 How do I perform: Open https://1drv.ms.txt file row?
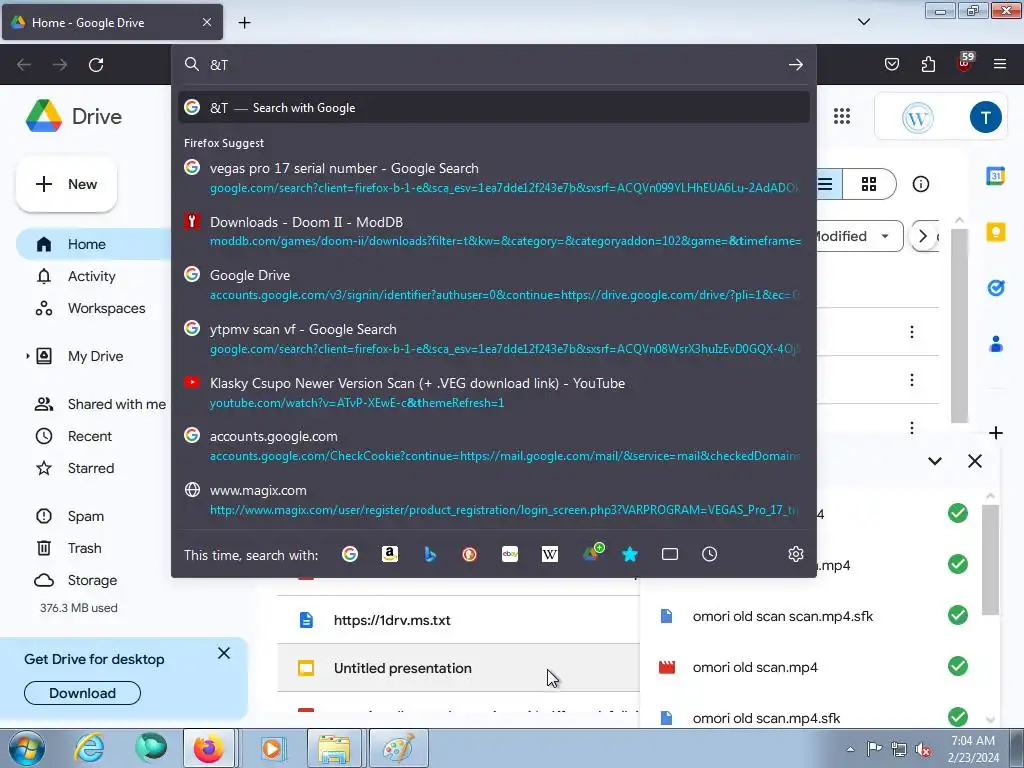click(x=458, y=620)
